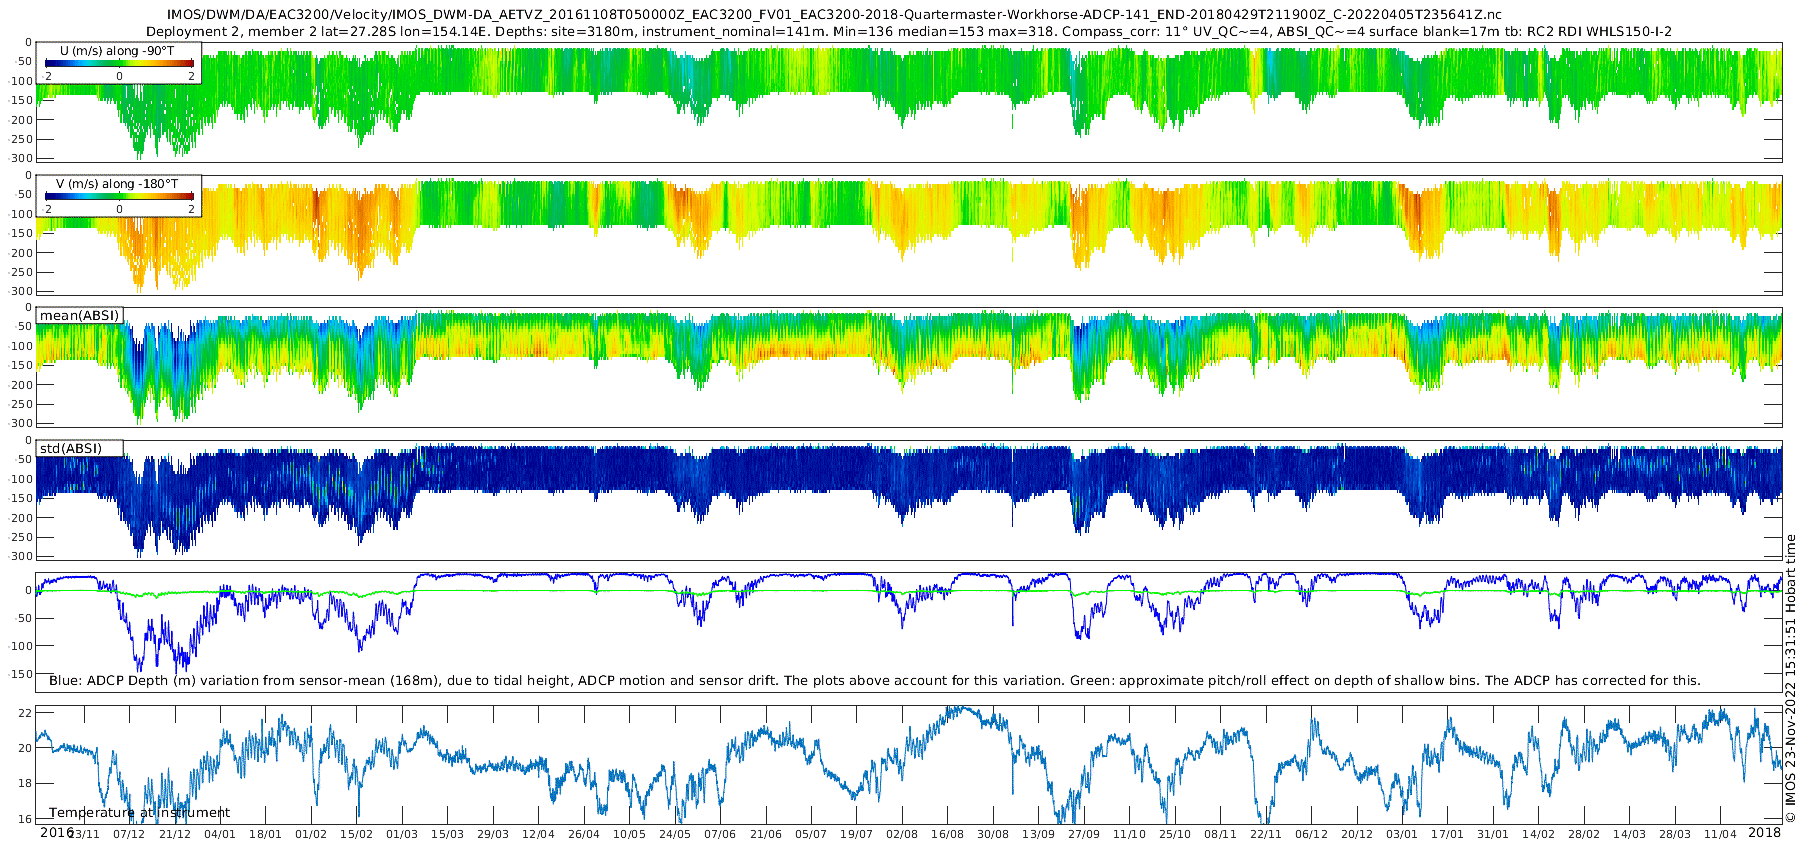Select the Deployment 2 metadata subtitle line
This screenshot has height=850, width=1800.
tap(909, 31)
